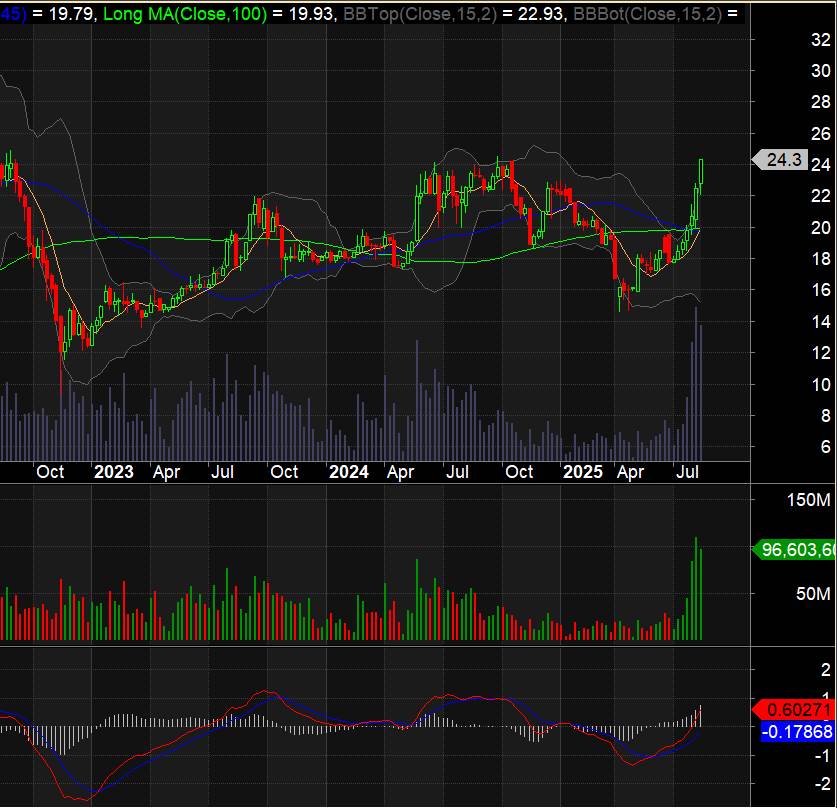Click the 2024 year label on time axis

click(349, 471)
